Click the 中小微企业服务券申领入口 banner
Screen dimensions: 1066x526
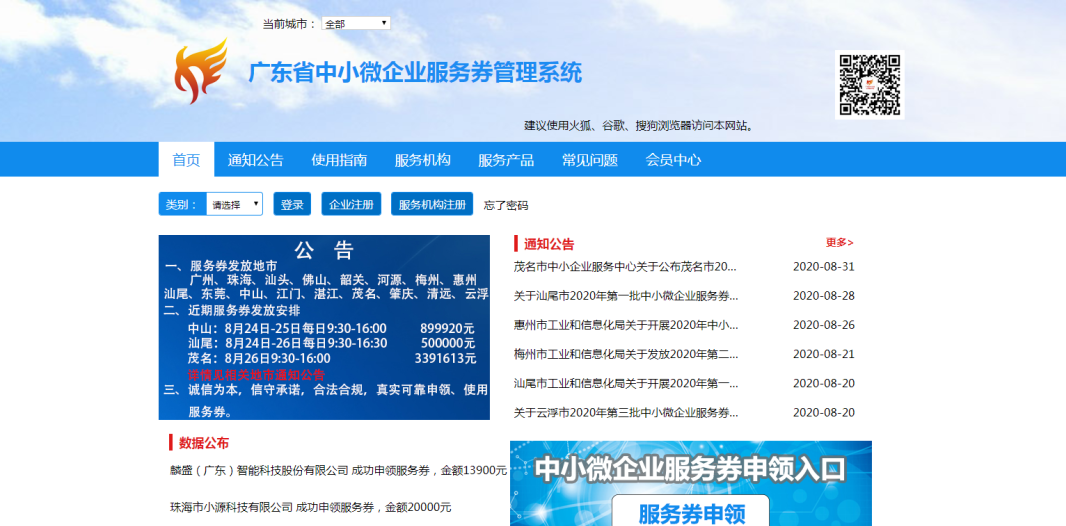(691, 483)
